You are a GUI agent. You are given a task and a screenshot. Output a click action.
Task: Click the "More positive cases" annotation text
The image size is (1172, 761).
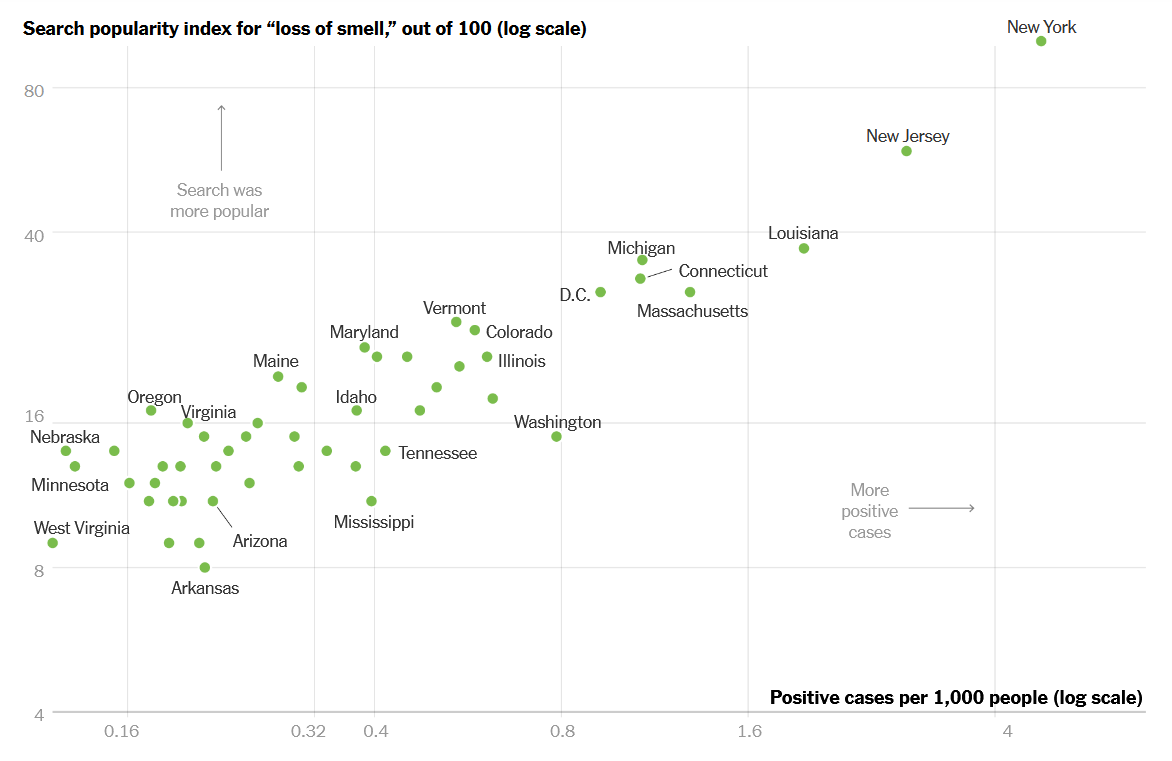(x=869, y=511)
